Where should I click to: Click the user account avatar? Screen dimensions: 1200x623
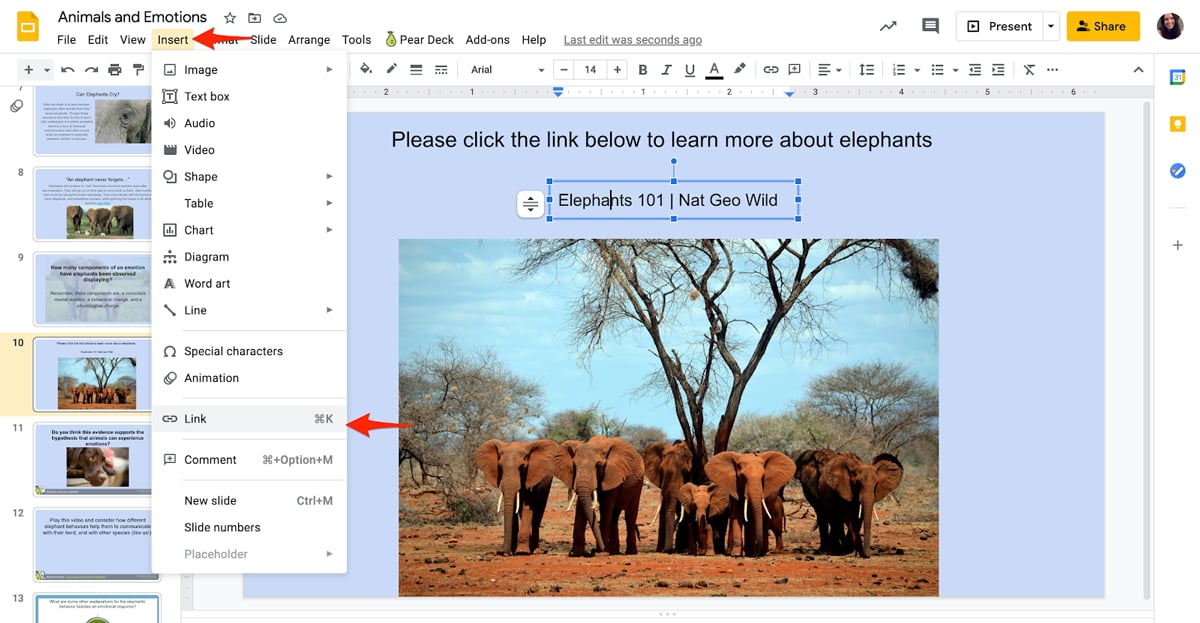click(x=1170, y=26)
